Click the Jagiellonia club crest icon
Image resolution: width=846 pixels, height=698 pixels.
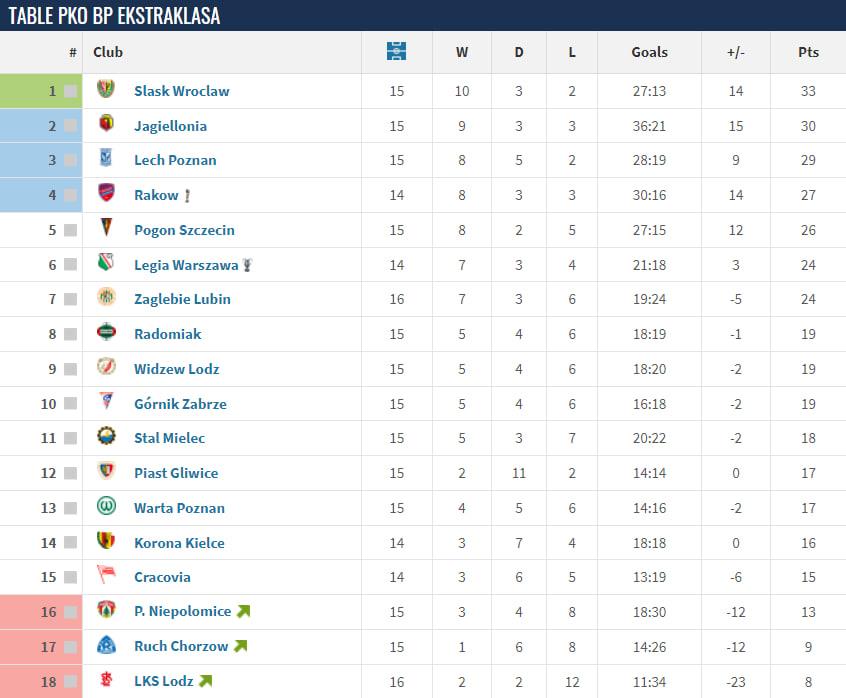(x=106, y=125)
